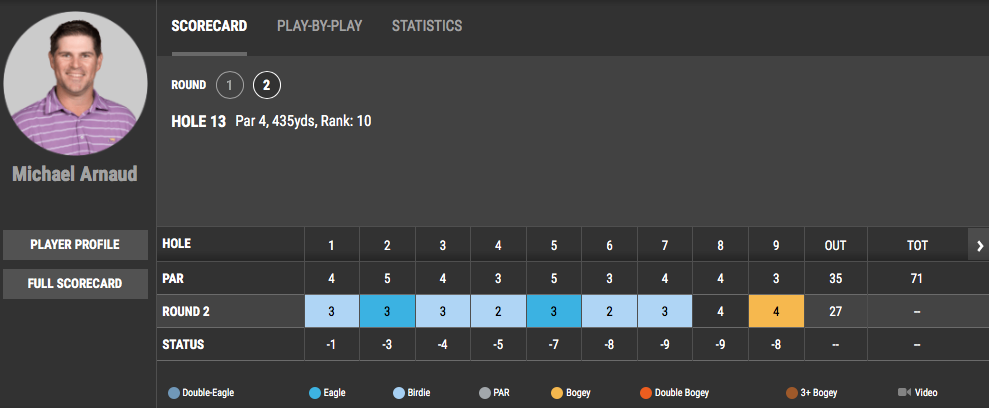
Task: Open the Player Profile button
Action: point(76,245)
